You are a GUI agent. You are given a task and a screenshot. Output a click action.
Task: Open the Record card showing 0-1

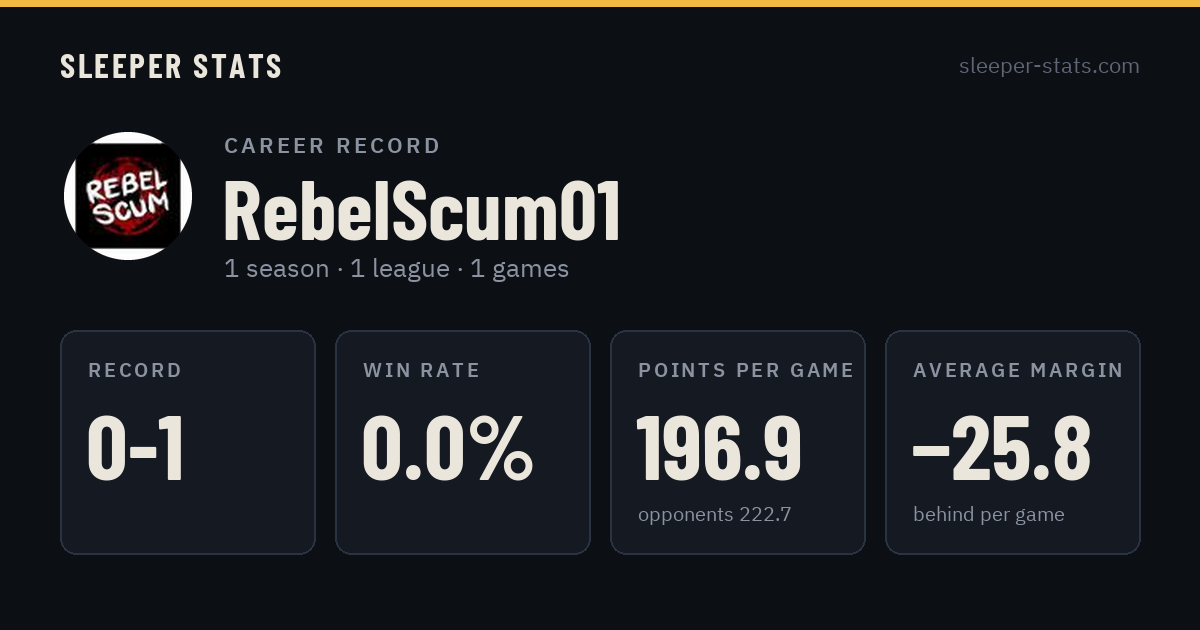coord(188,442)
